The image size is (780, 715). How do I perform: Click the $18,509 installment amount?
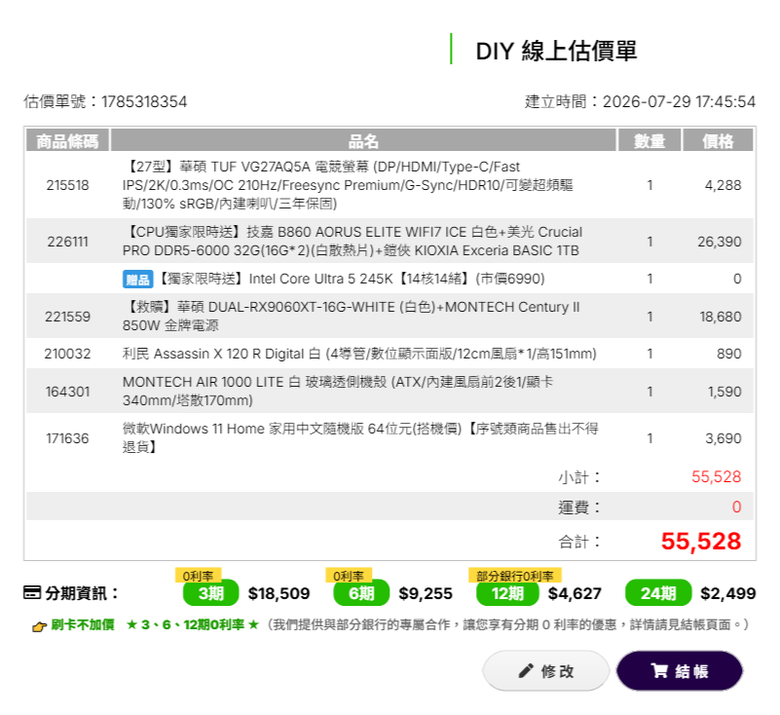click(x=279, y=593)
